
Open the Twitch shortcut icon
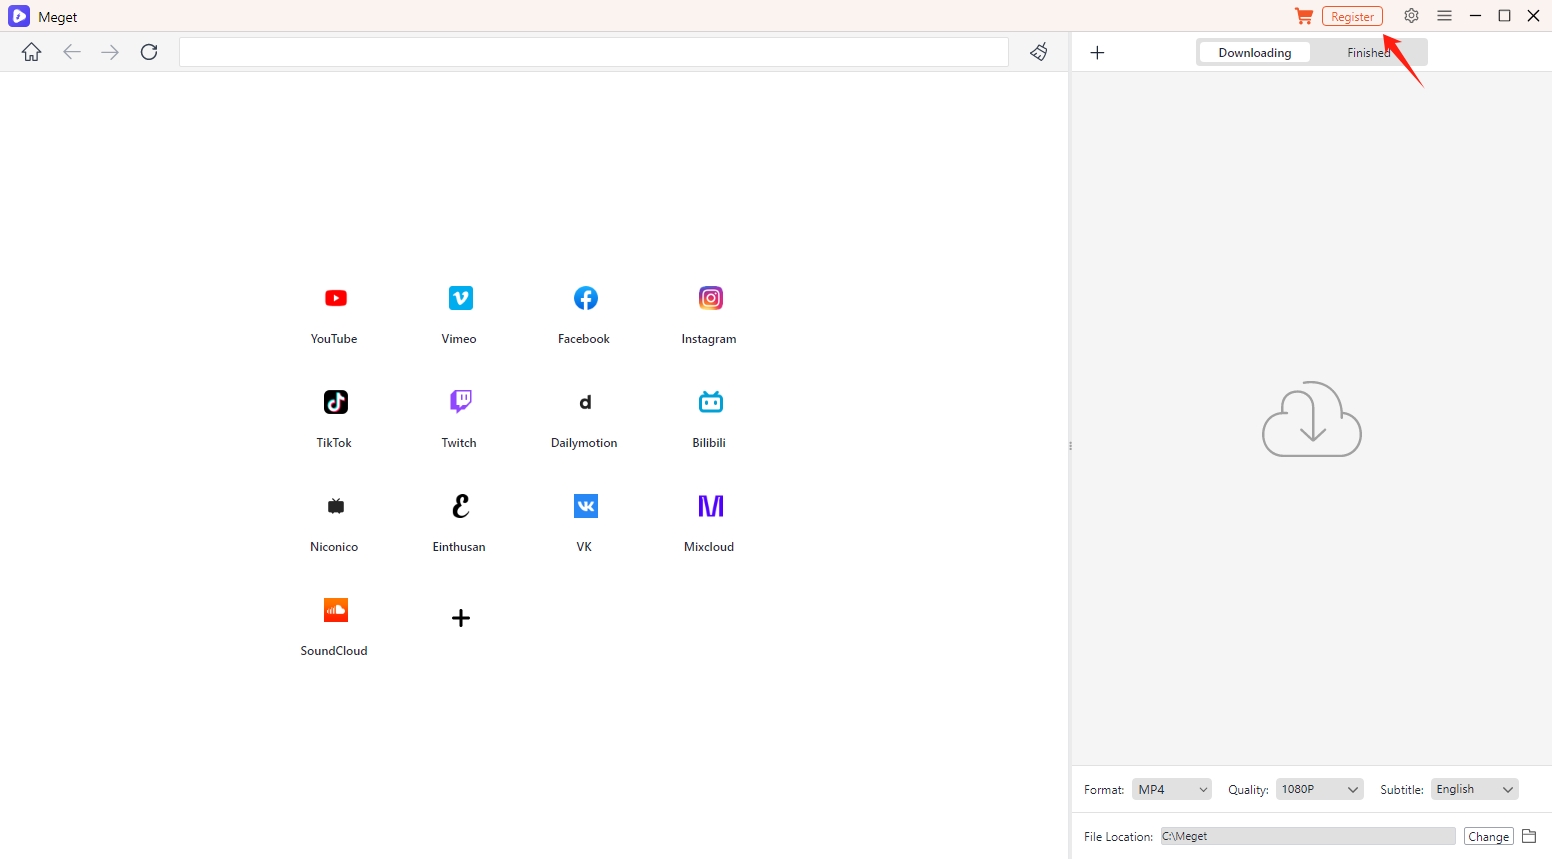pos(461,402)
